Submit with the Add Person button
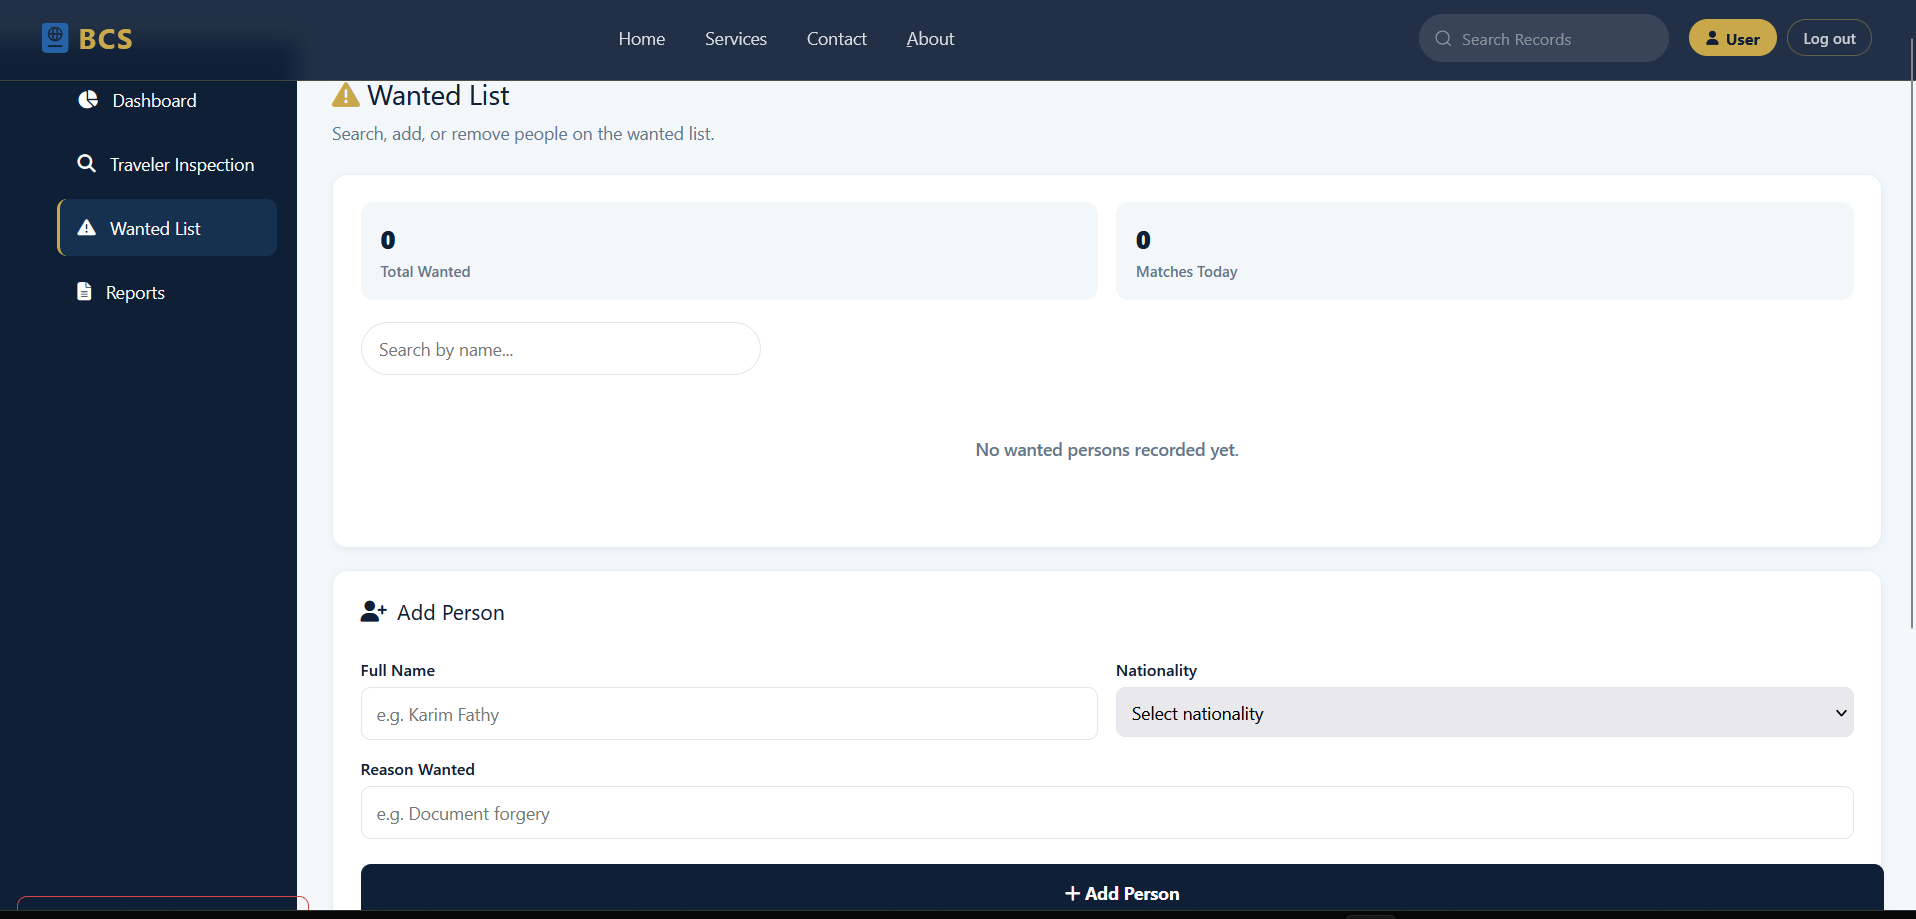The width and height of the screenshot is (1916, 919). click(x=1122, y=888)
